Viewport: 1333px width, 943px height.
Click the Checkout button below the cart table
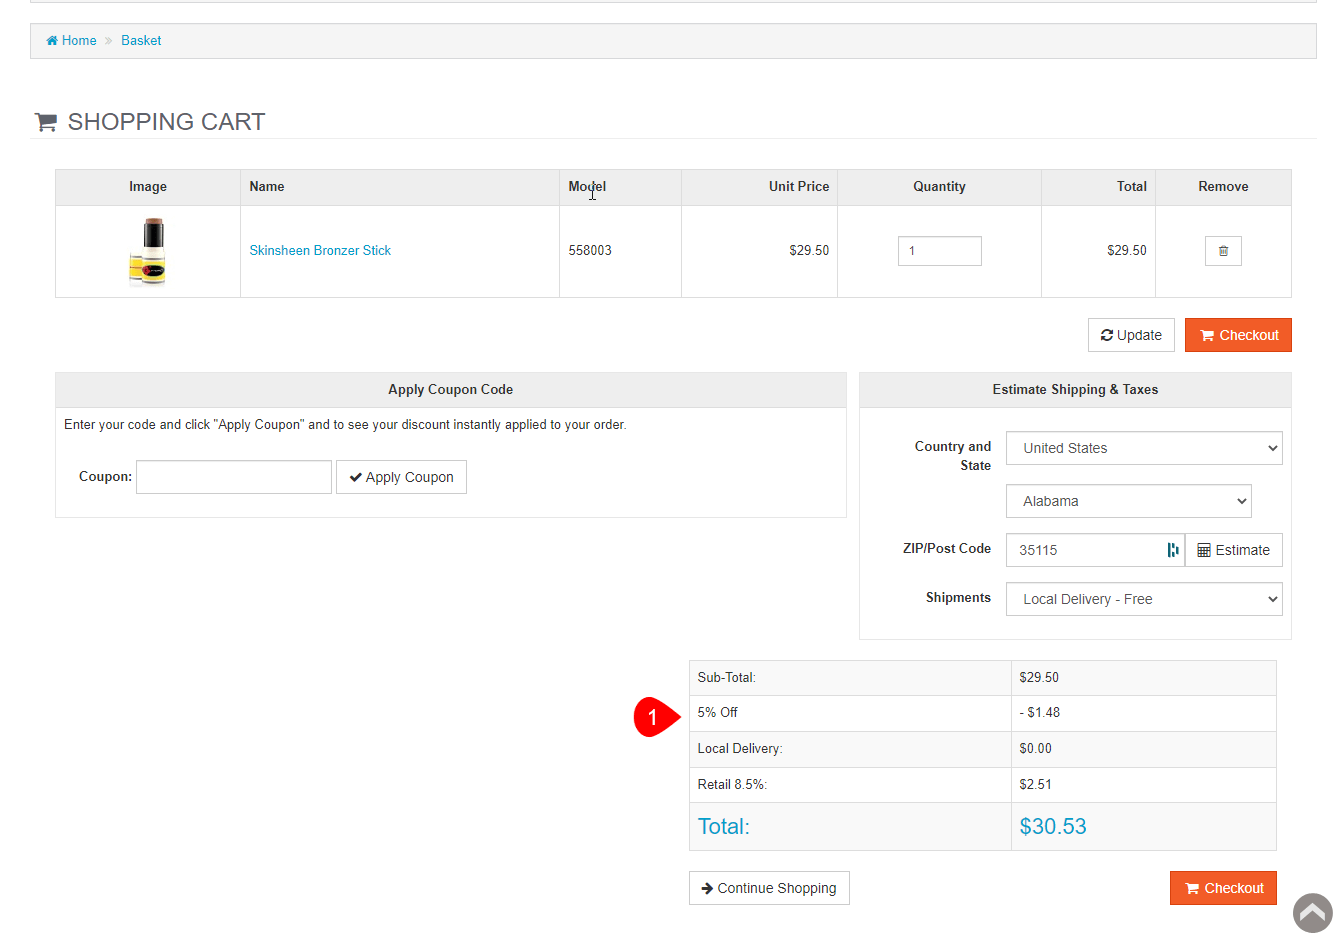pyautogui.click(x=1237, y=335)
